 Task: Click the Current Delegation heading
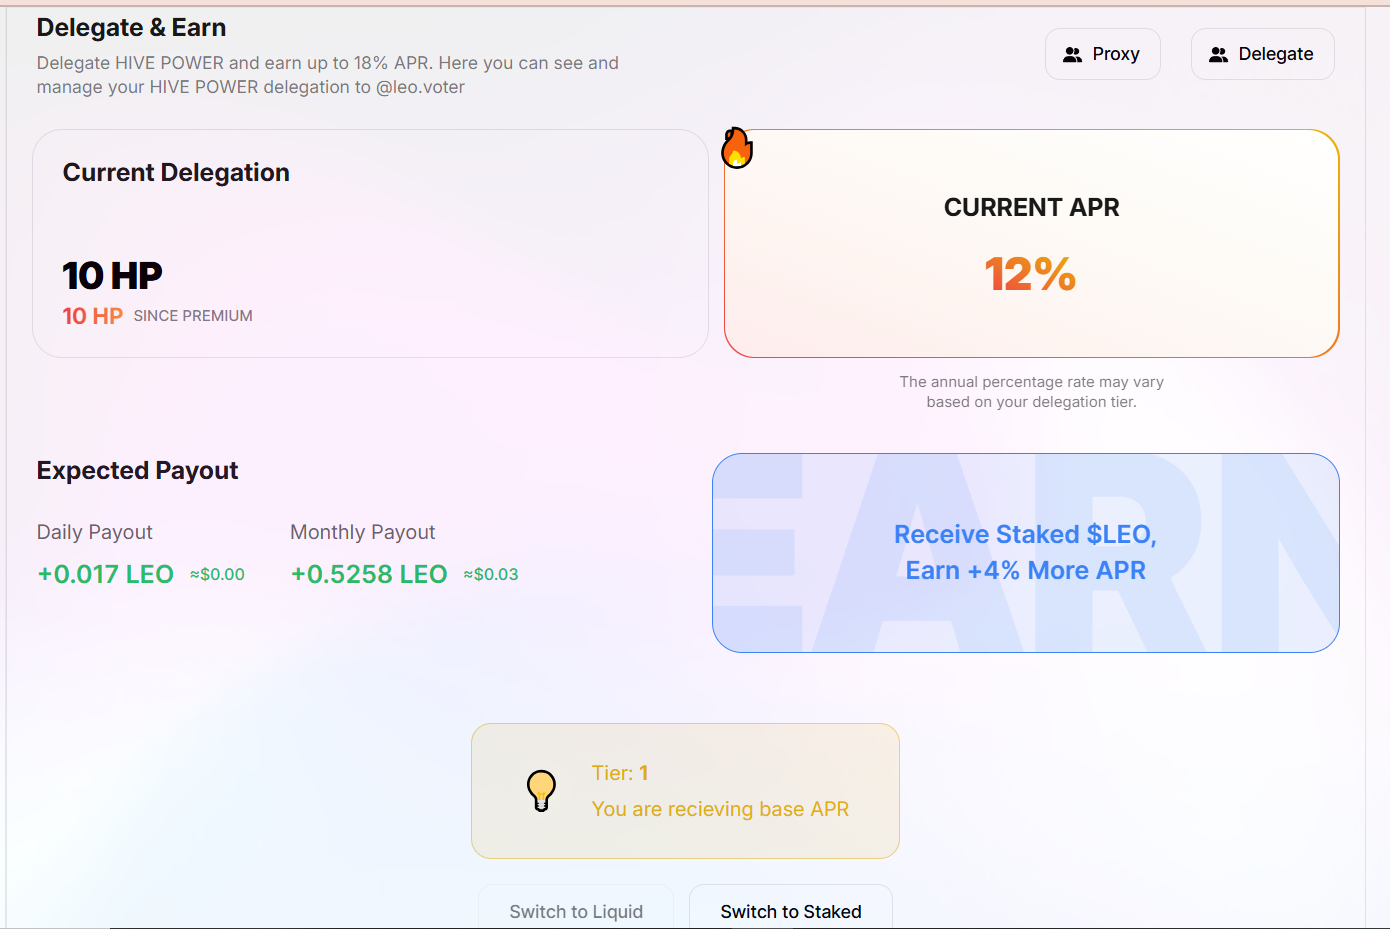[176, 172]
